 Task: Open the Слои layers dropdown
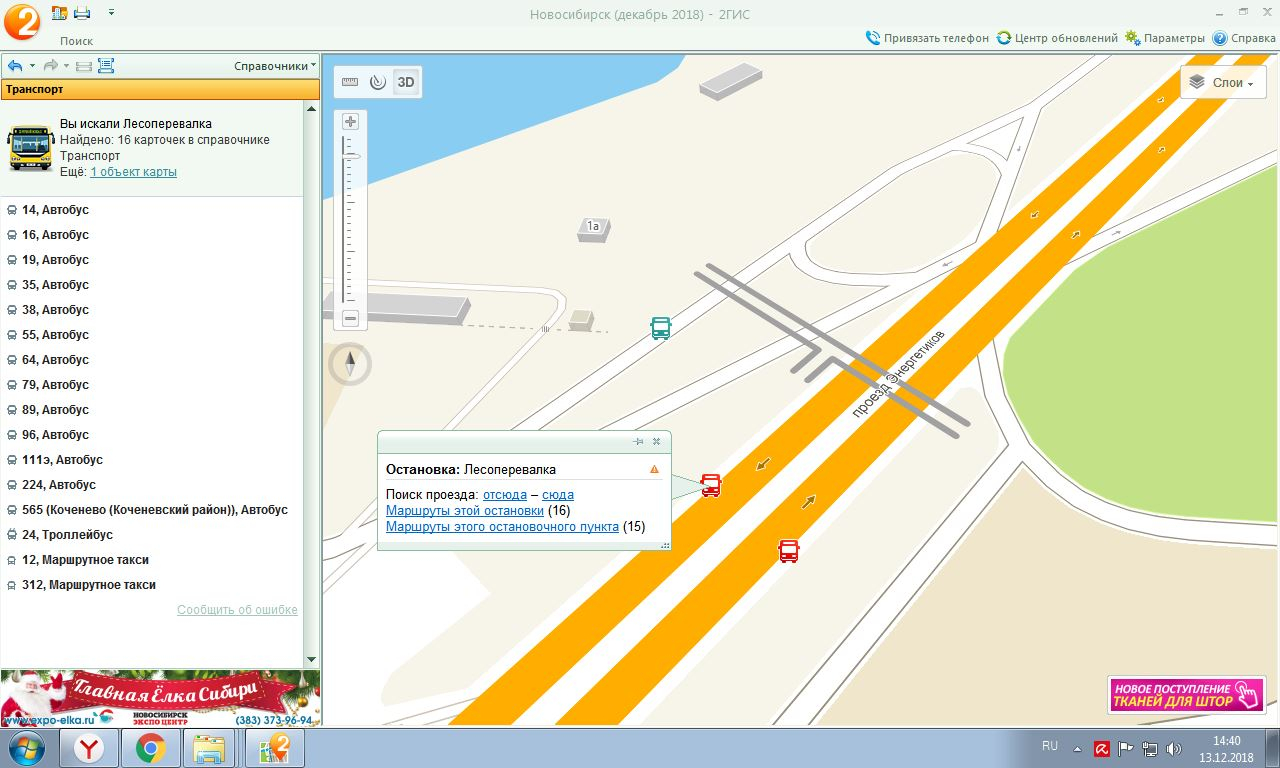tap(1223, 83)
